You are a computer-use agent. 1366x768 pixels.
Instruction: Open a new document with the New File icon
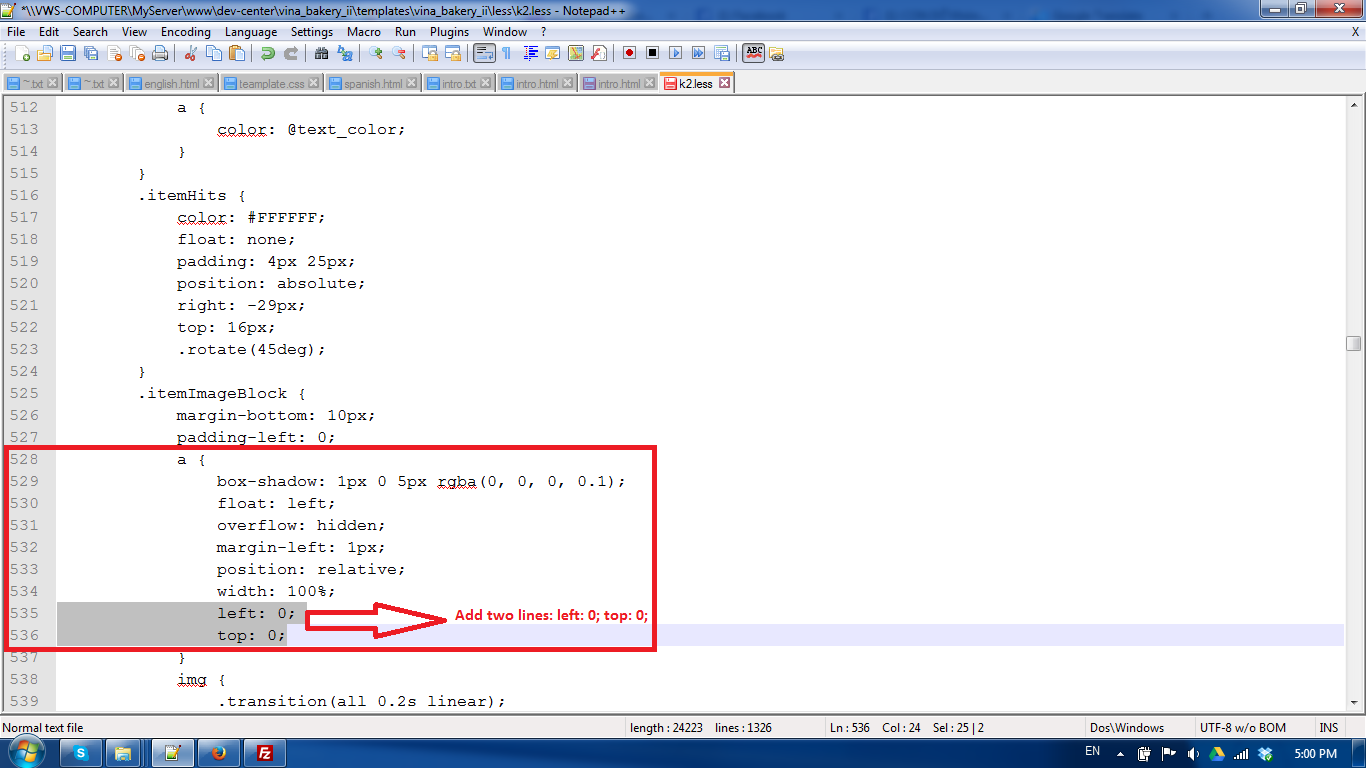coord(23,52)
